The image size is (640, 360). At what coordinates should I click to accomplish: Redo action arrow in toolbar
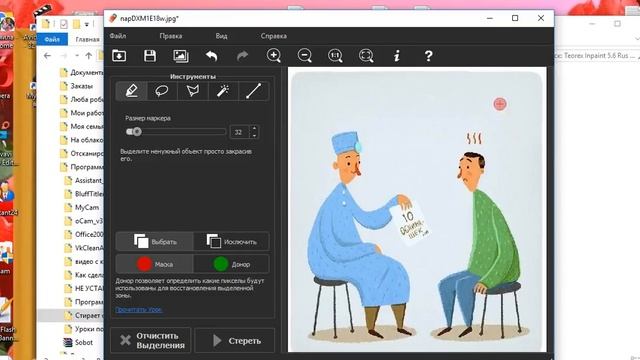click(242, 56)
